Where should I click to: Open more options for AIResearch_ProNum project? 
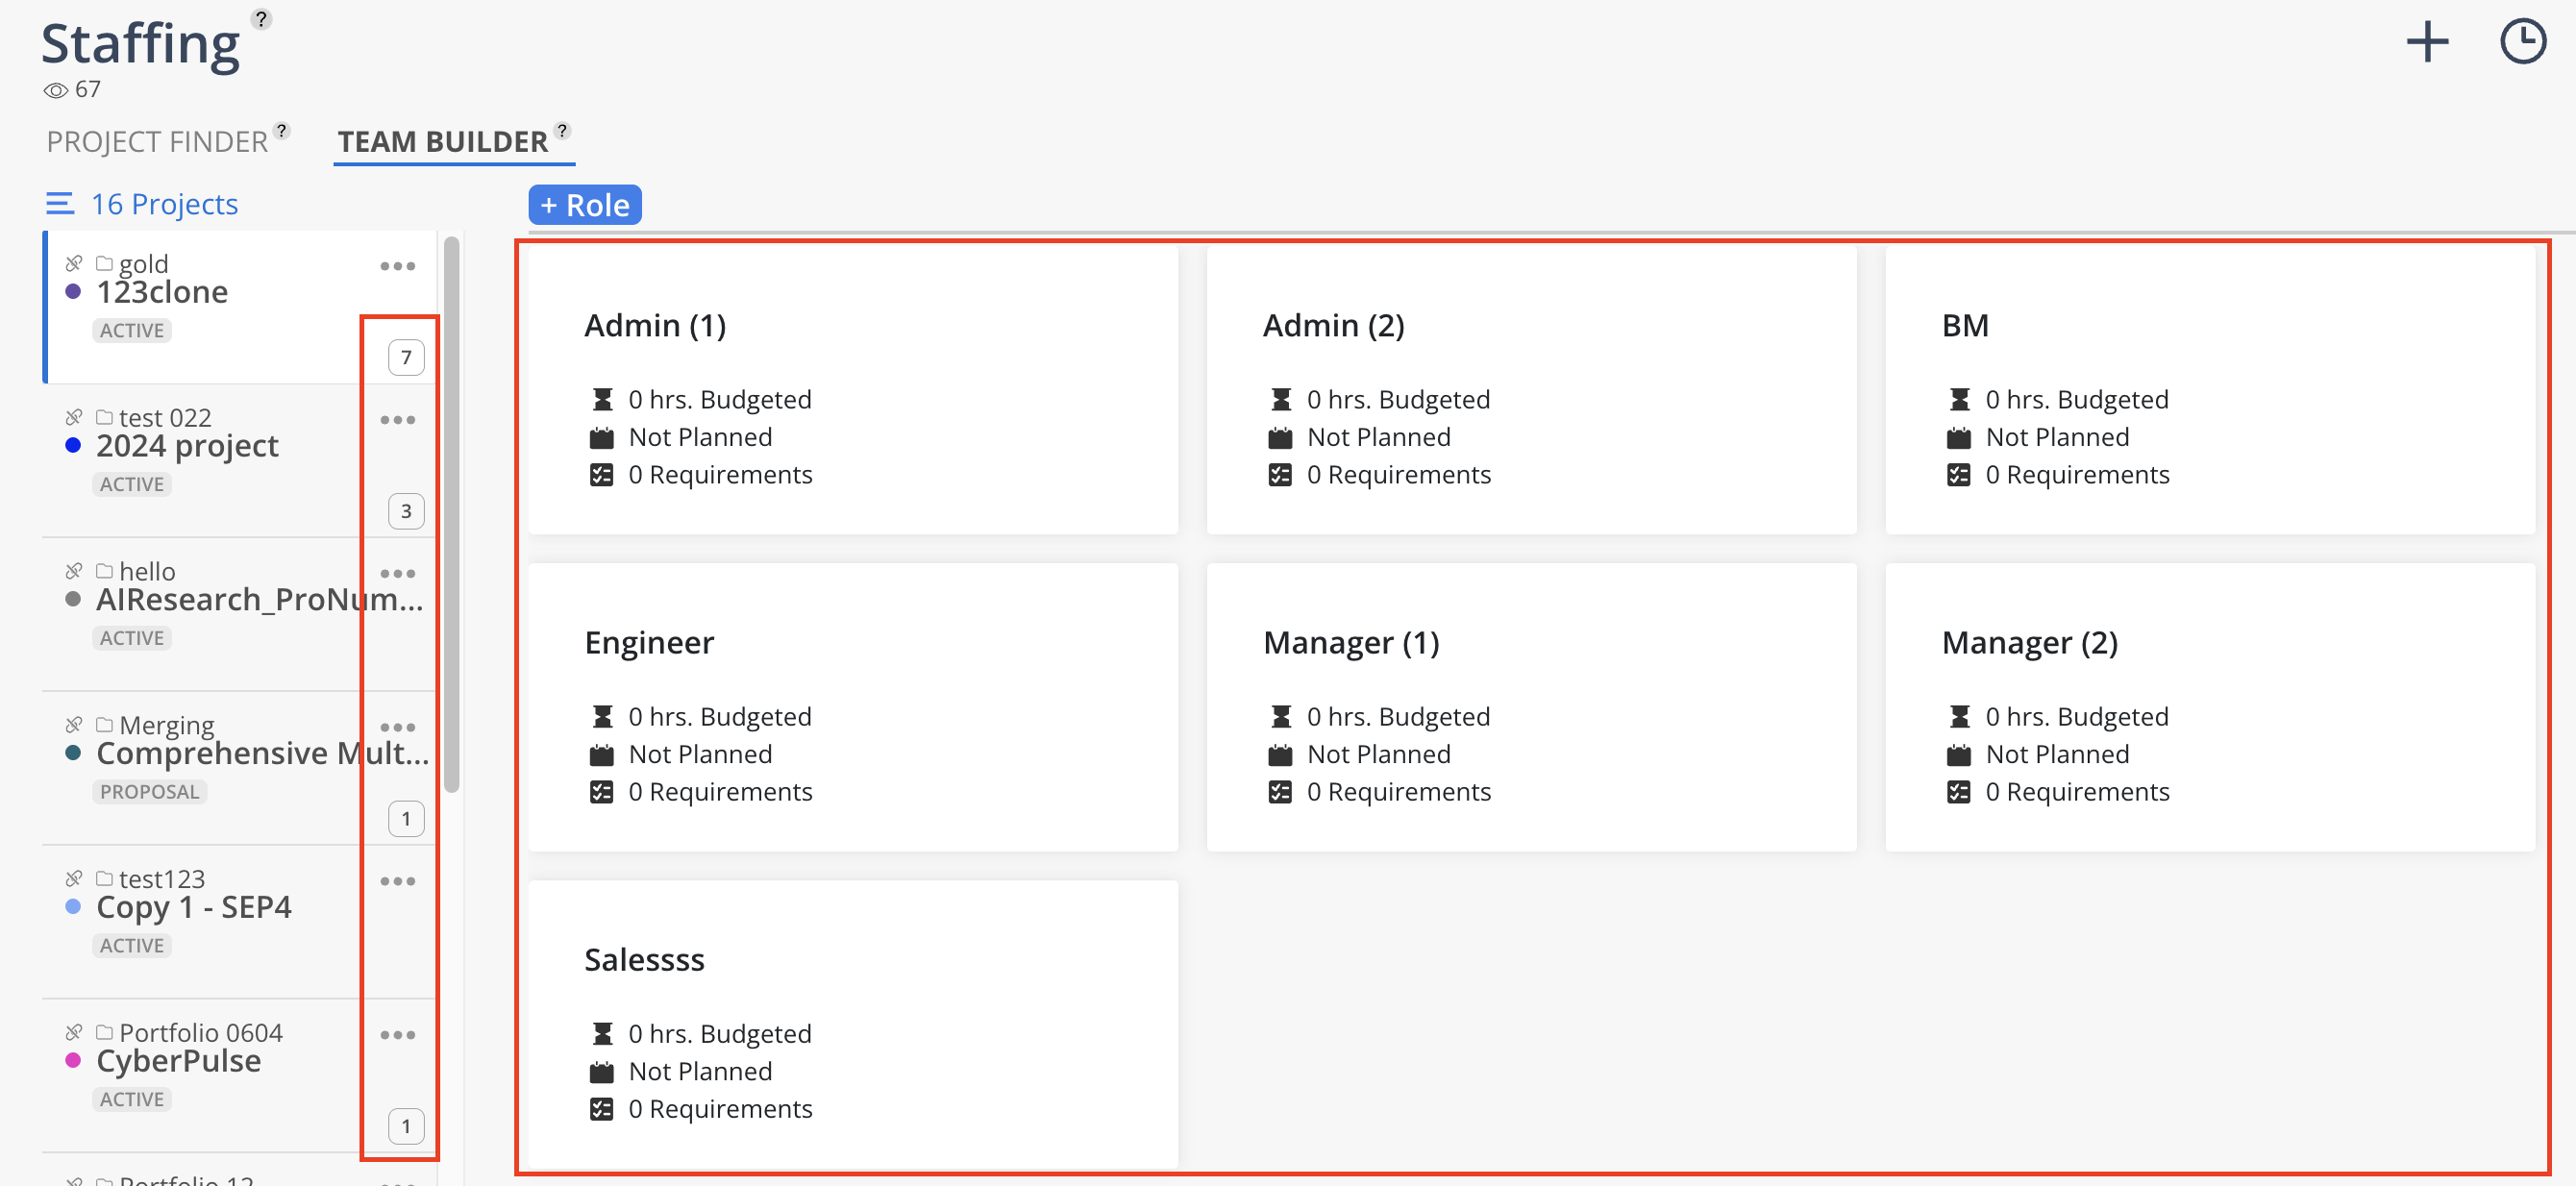[397, 574]
